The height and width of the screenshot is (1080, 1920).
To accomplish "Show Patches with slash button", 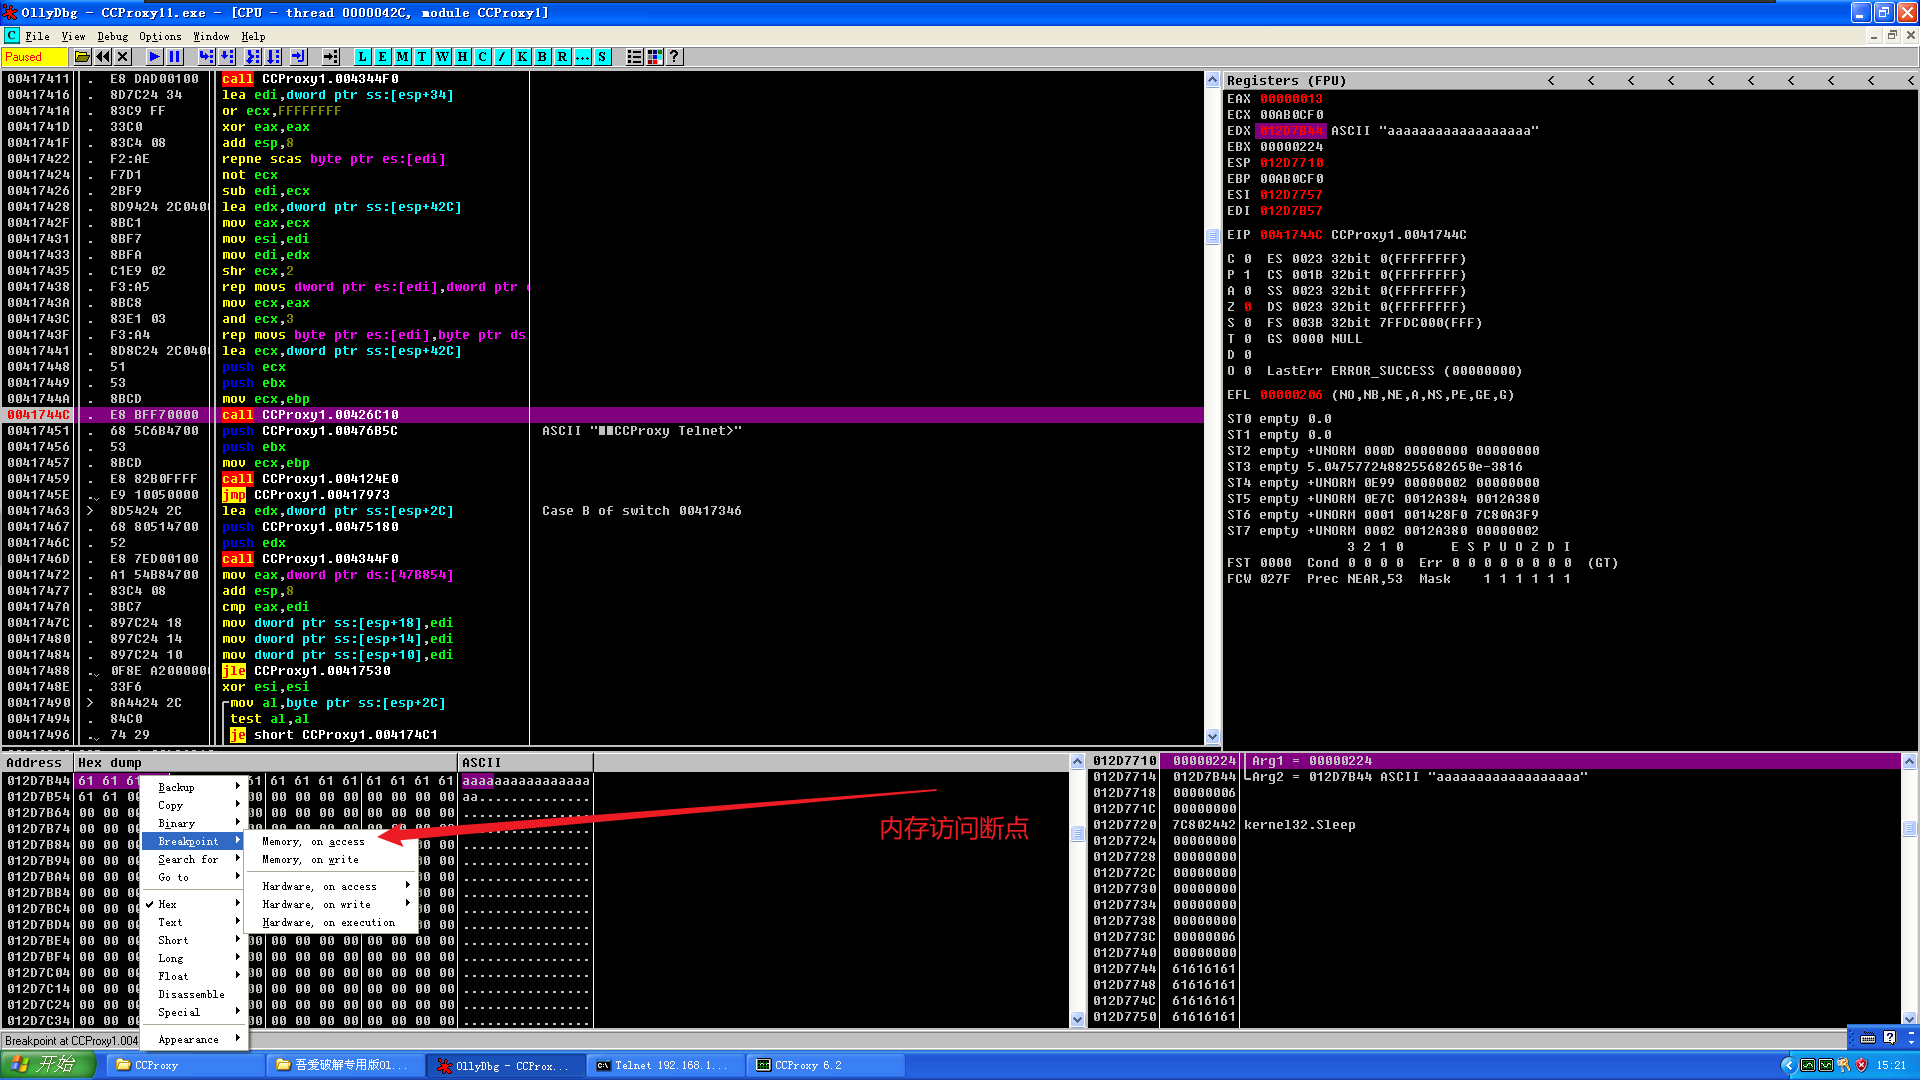I will (x=502, y=57).
